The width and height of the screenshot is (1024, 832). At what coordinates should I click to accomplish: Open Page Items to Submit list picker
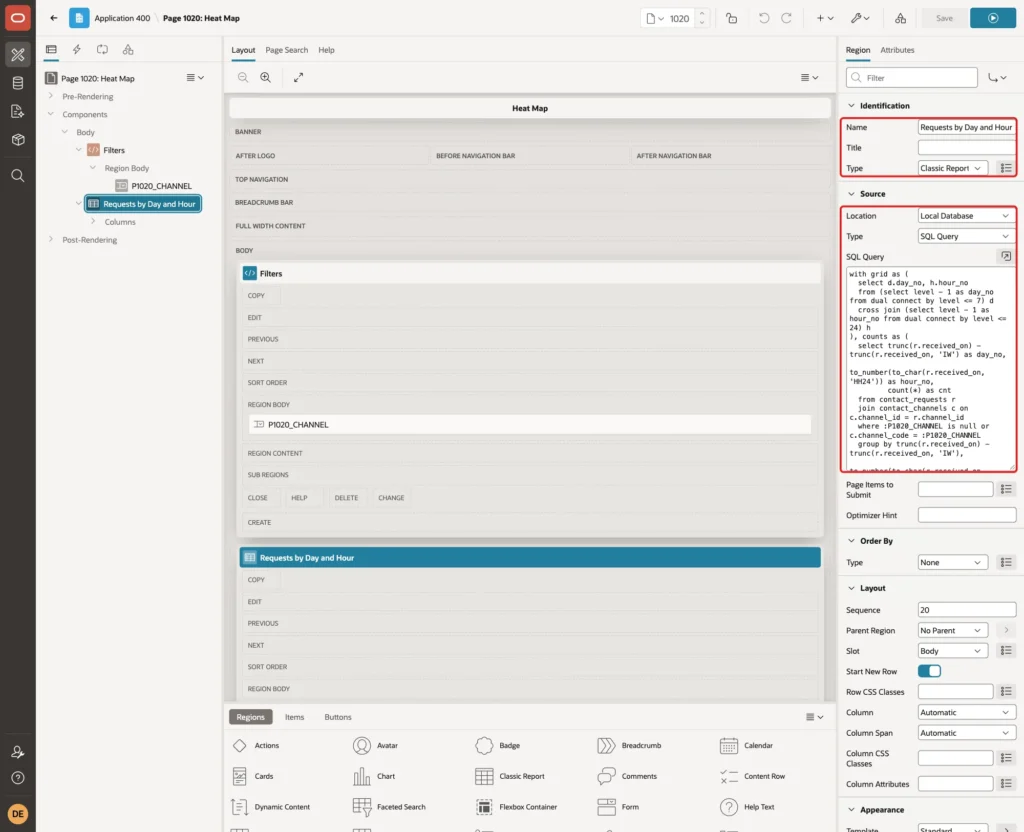point(1006,489)
